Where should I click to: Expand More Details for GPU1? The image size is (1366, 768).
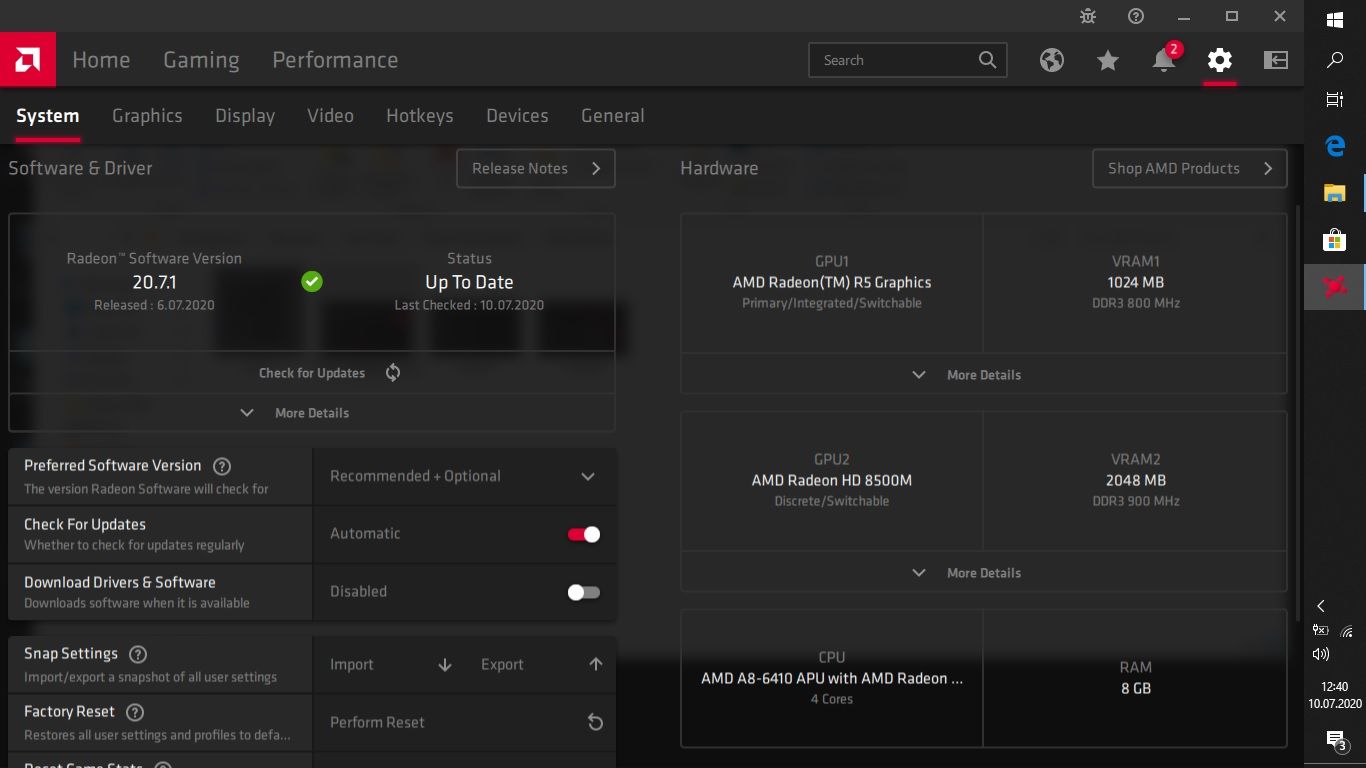point(984,375)
